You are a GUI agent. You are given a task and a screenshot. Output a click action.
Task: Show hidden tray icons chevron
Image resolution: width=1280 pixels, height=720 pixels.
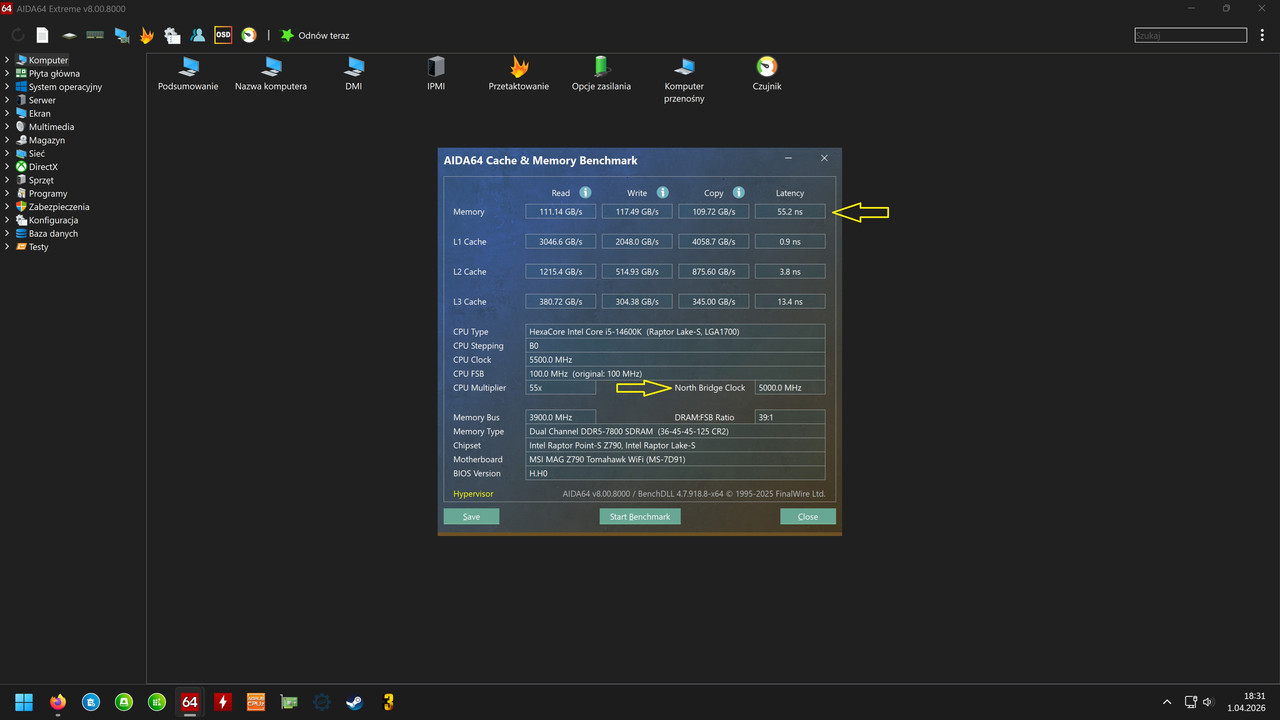click(1167, 702)
